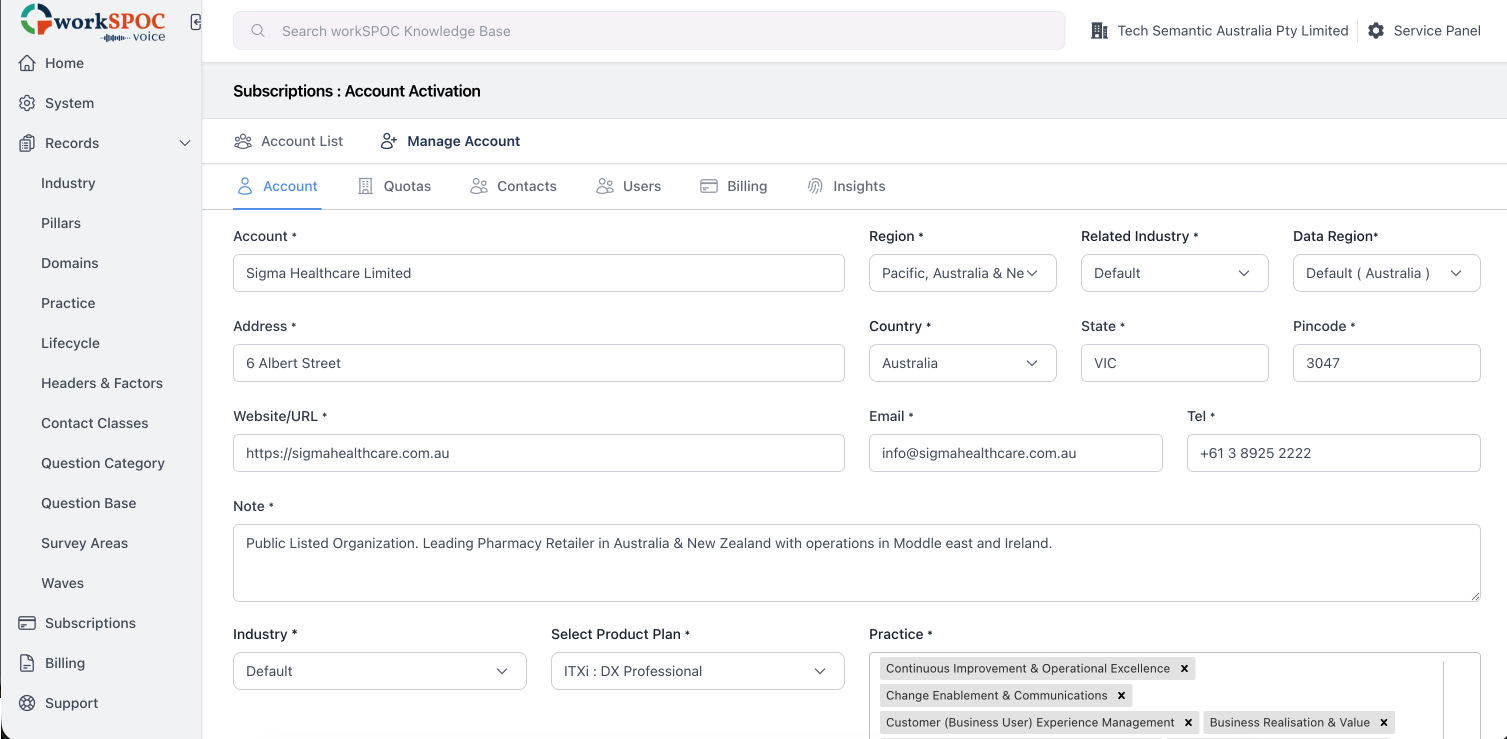The image size is (1507, 739).
Task: Click the Tech Semantic Australia Pty Limited label
Action: (1233, 31)
